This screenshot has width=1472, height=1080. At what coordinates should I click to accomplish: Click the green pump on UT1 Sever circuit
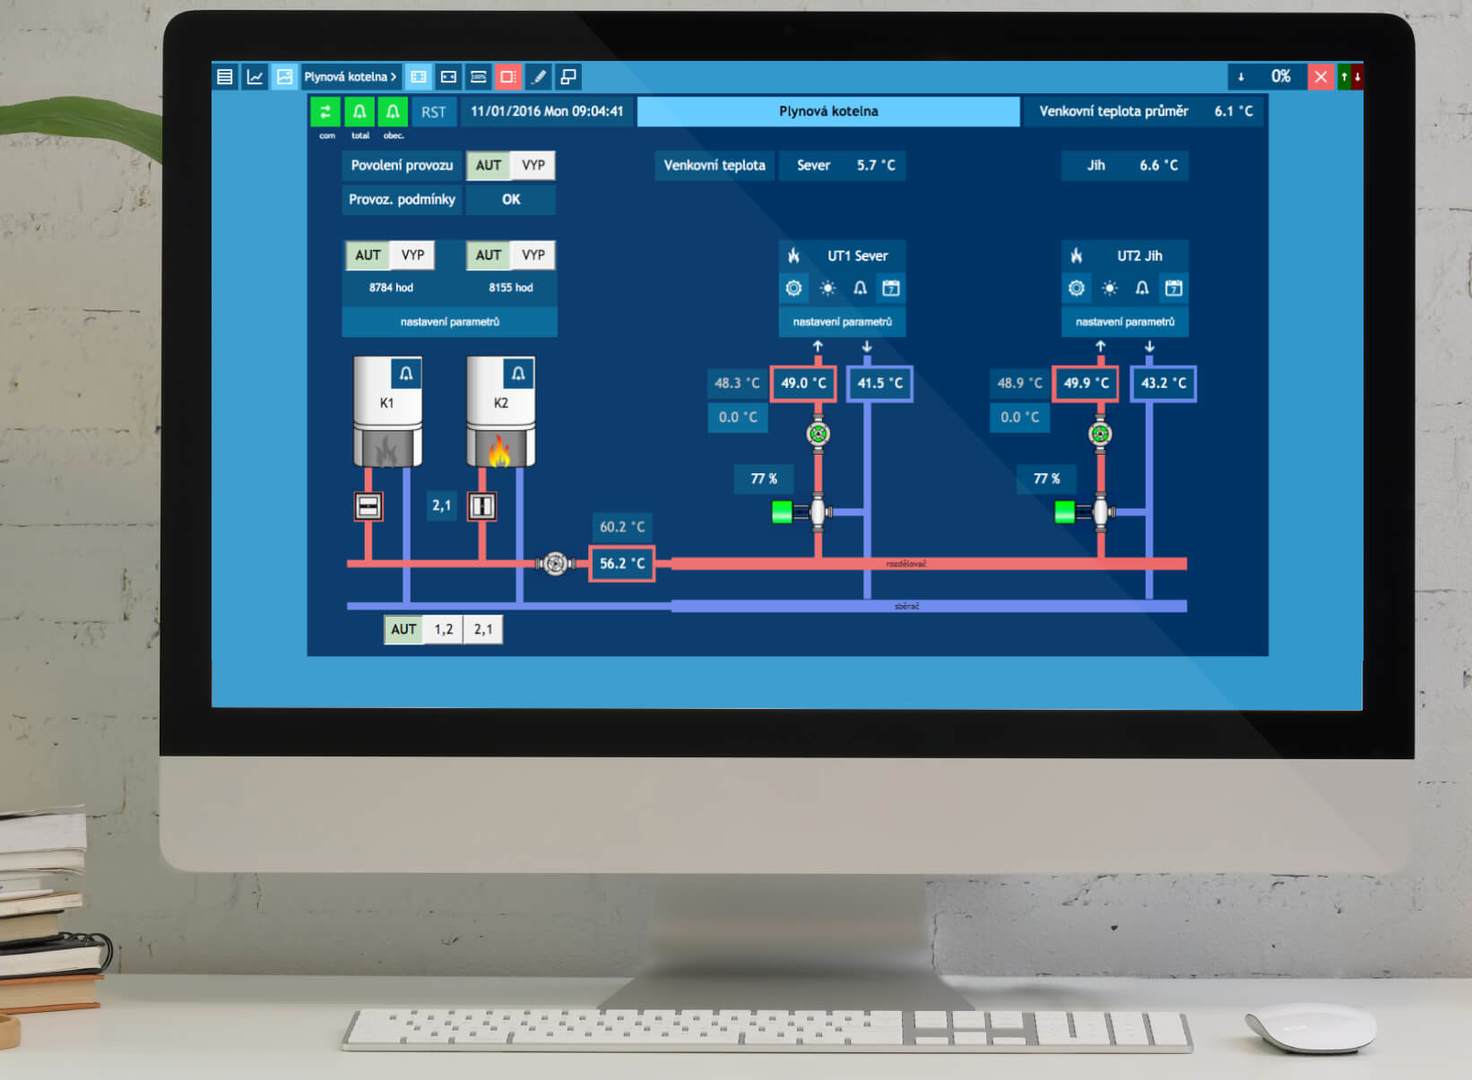tap(818, 434)
